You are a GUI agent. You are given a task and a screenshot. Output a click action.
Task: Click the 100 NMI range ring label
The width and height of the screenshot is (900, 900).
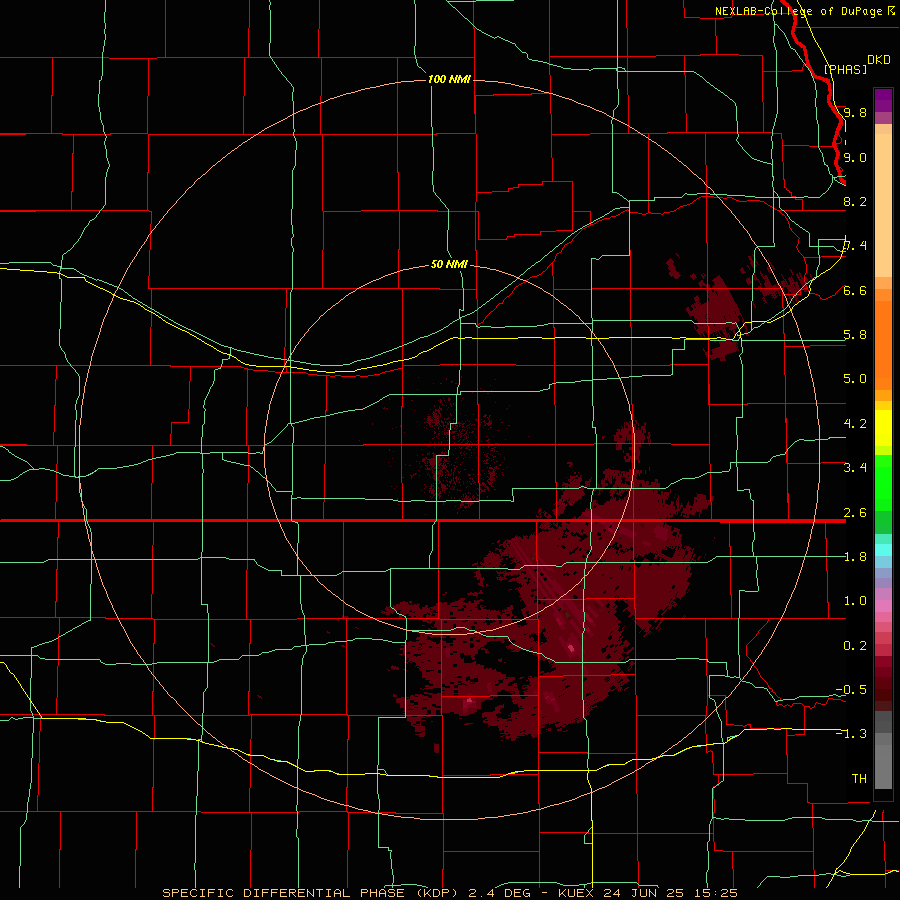pos(449,79)
